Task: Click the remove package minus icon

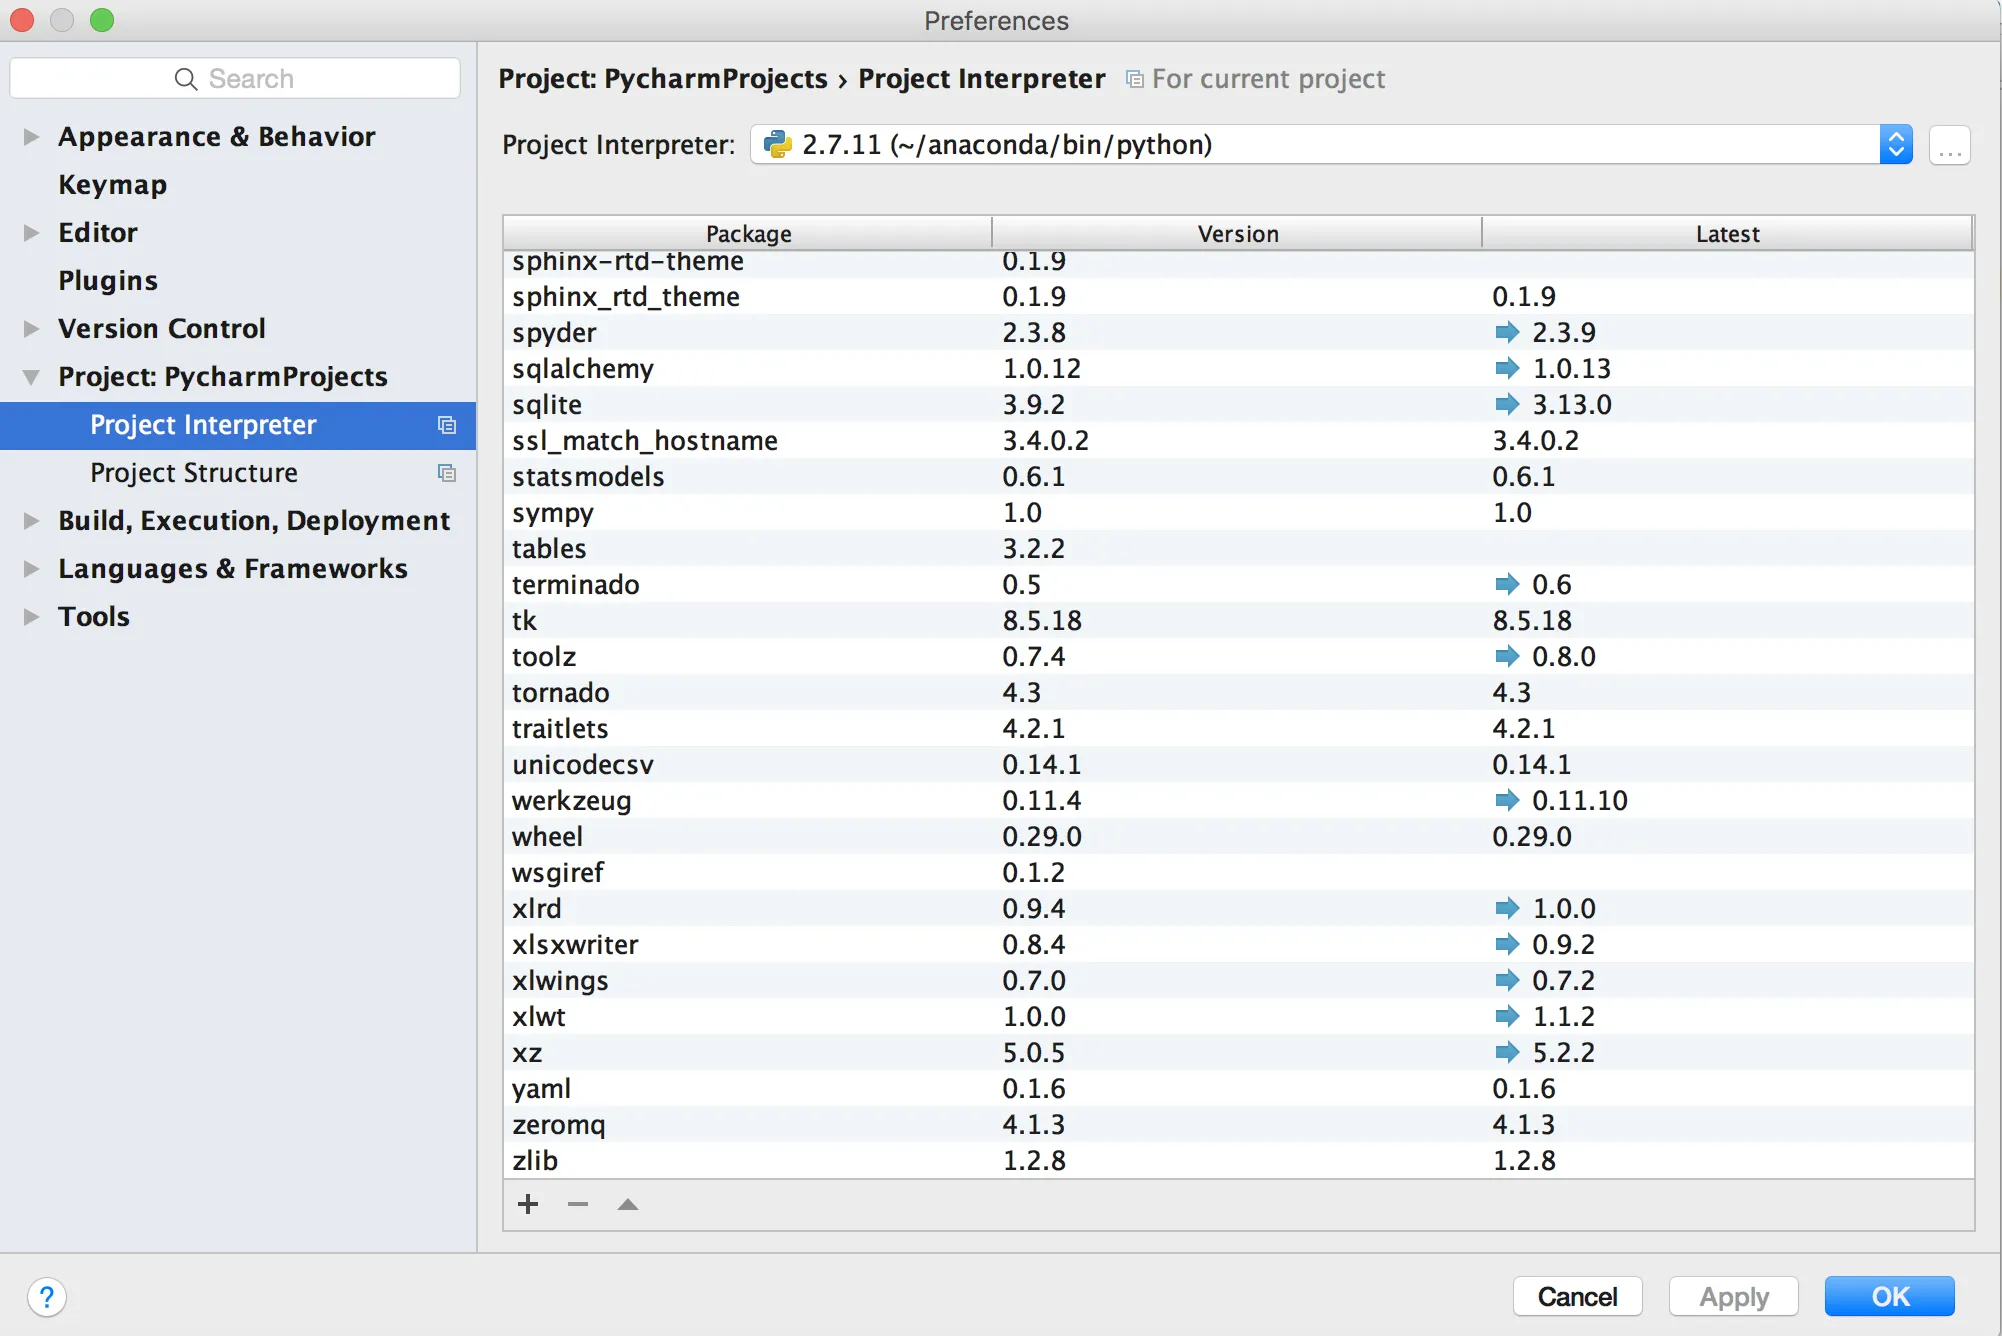Action: pos(578,1204)
